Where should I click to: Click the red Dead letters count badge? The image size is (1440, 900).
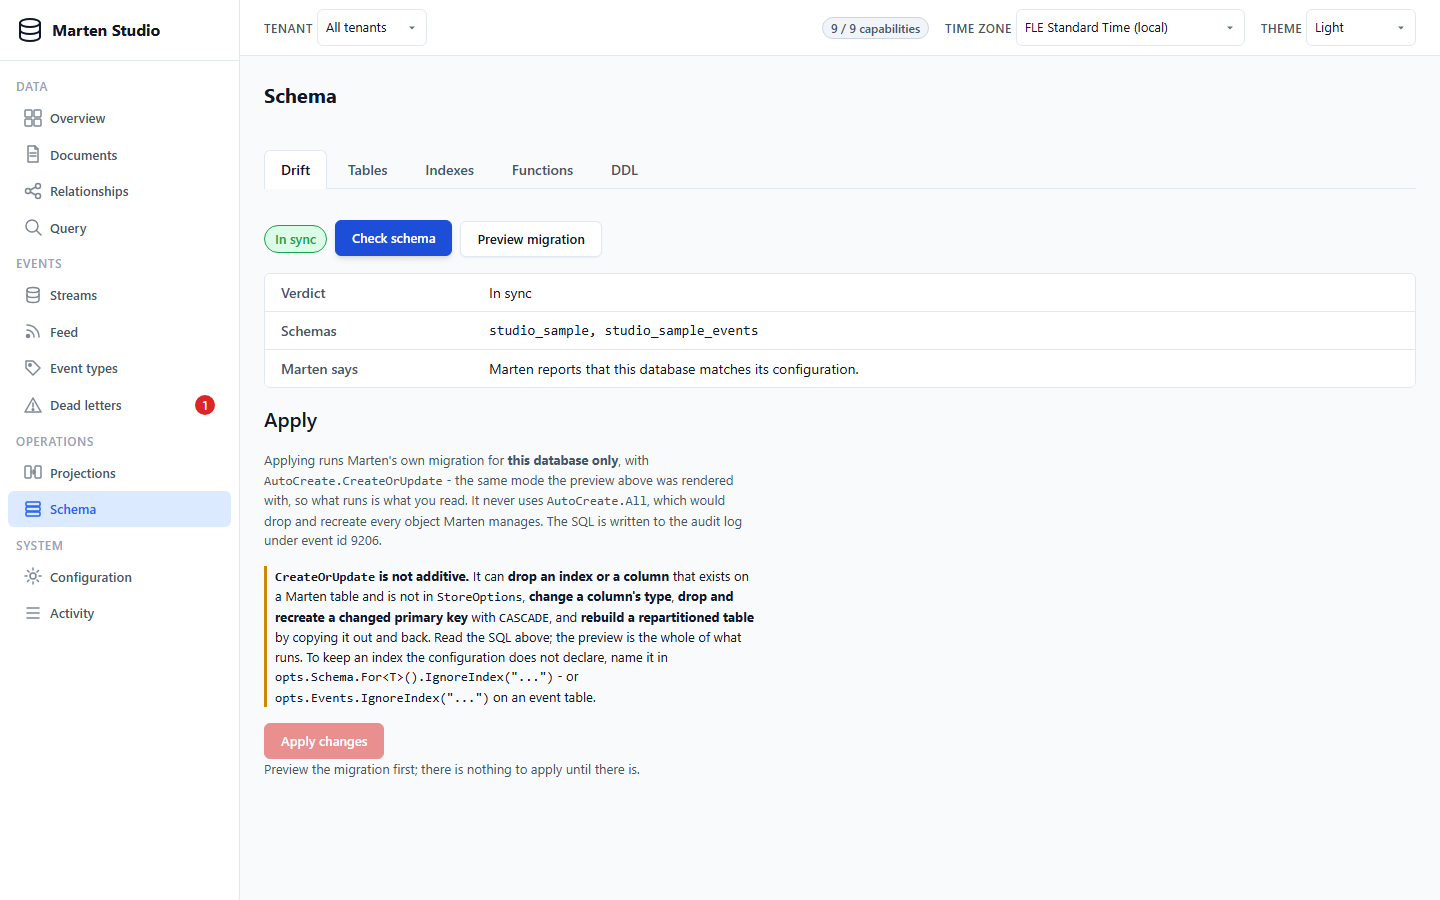(x=205, y=405)
